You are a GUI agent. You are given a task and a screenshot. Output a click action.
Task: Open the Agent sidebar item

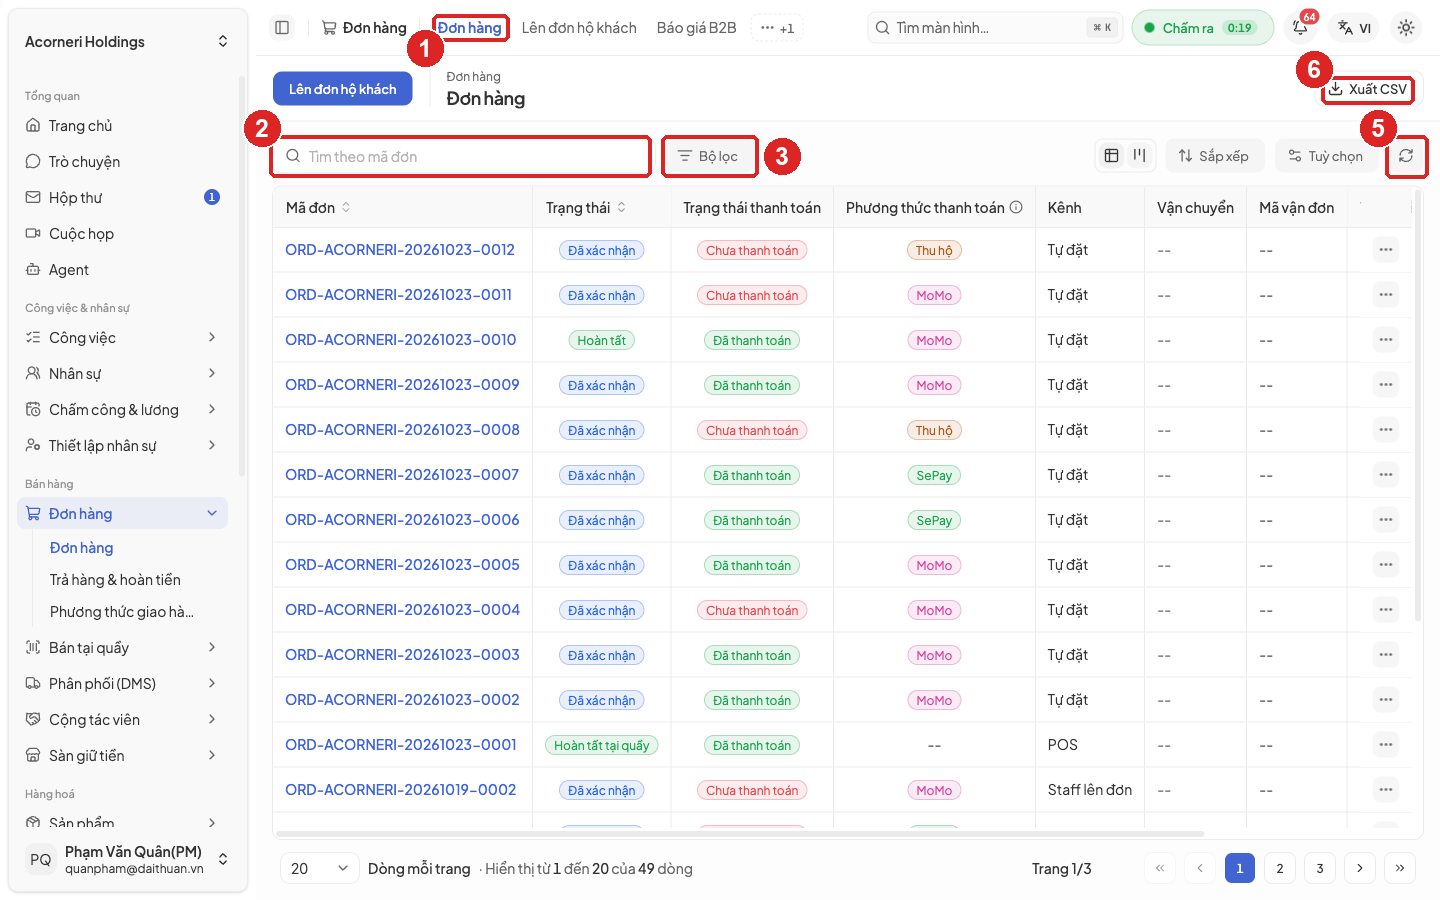pyautogui.click(x=123, y=270)
